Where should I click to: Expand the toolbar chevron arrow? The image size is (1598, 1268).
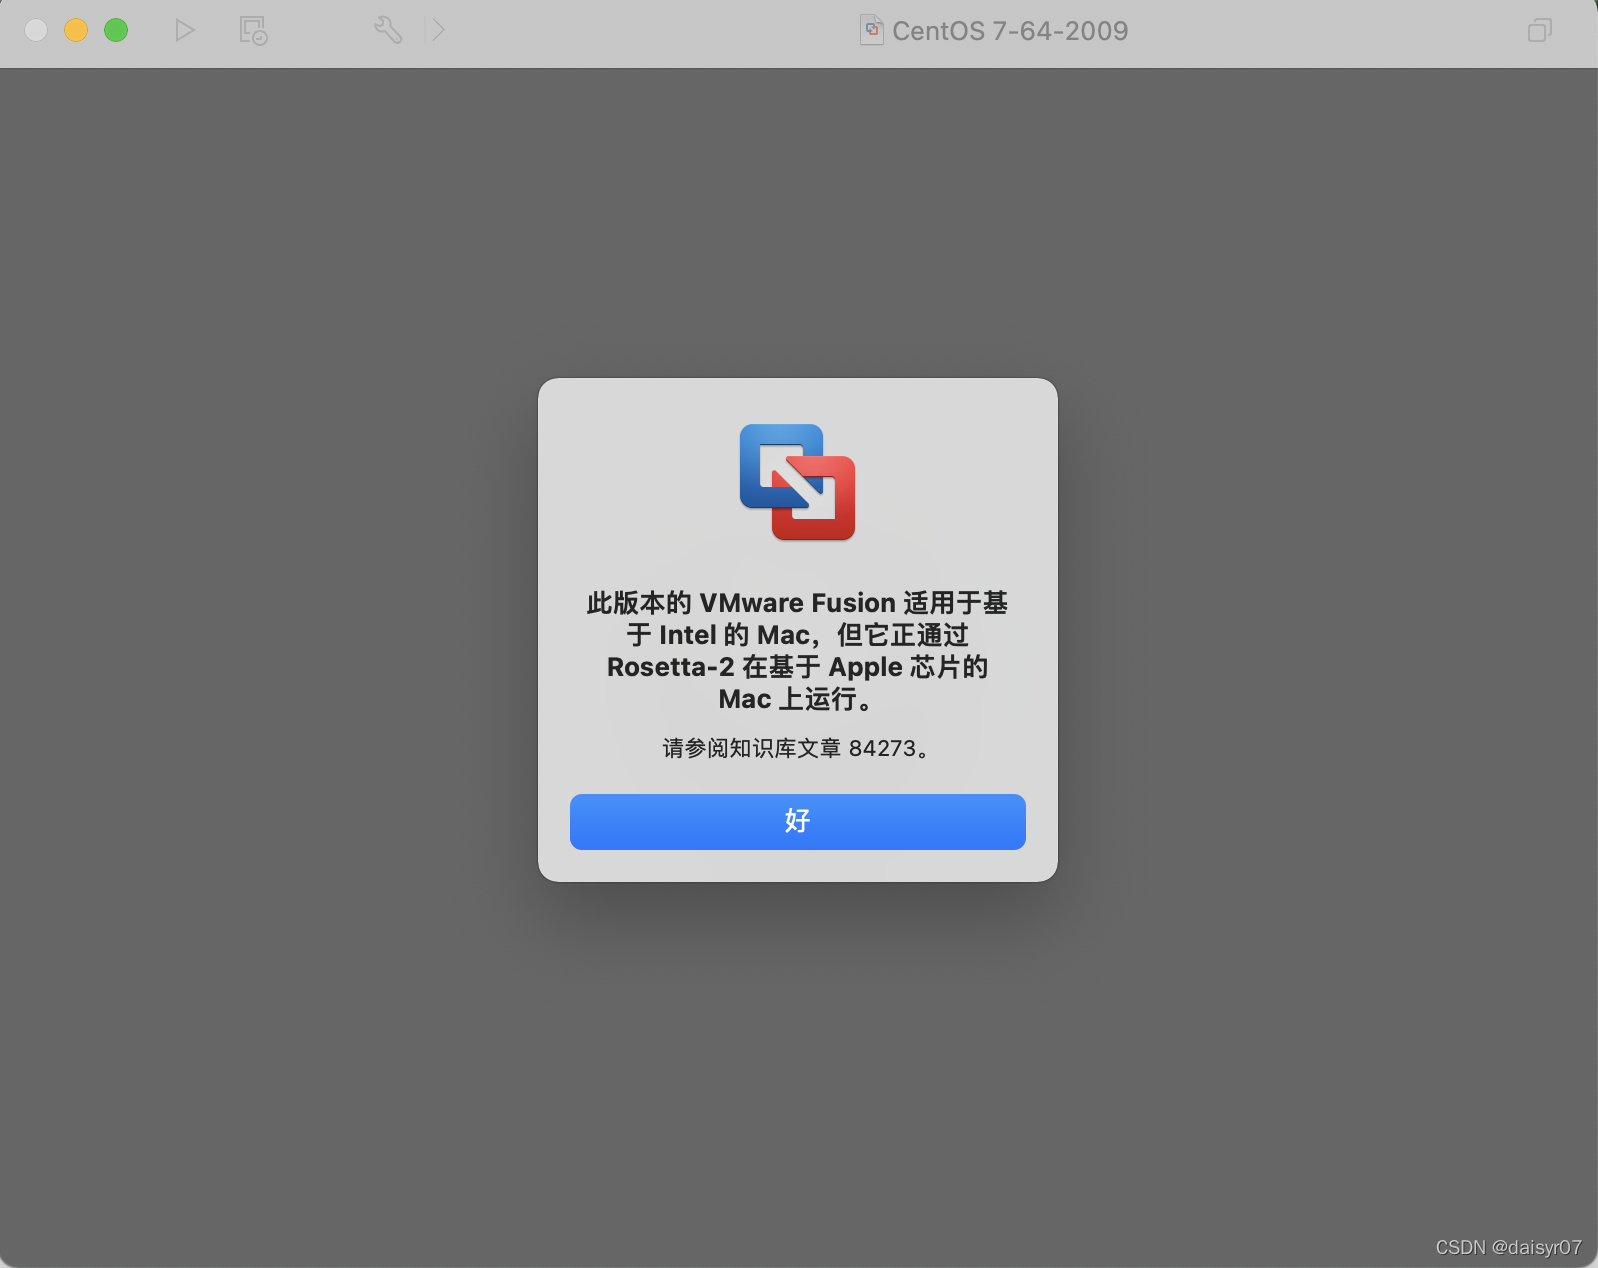tap(439, 30)
